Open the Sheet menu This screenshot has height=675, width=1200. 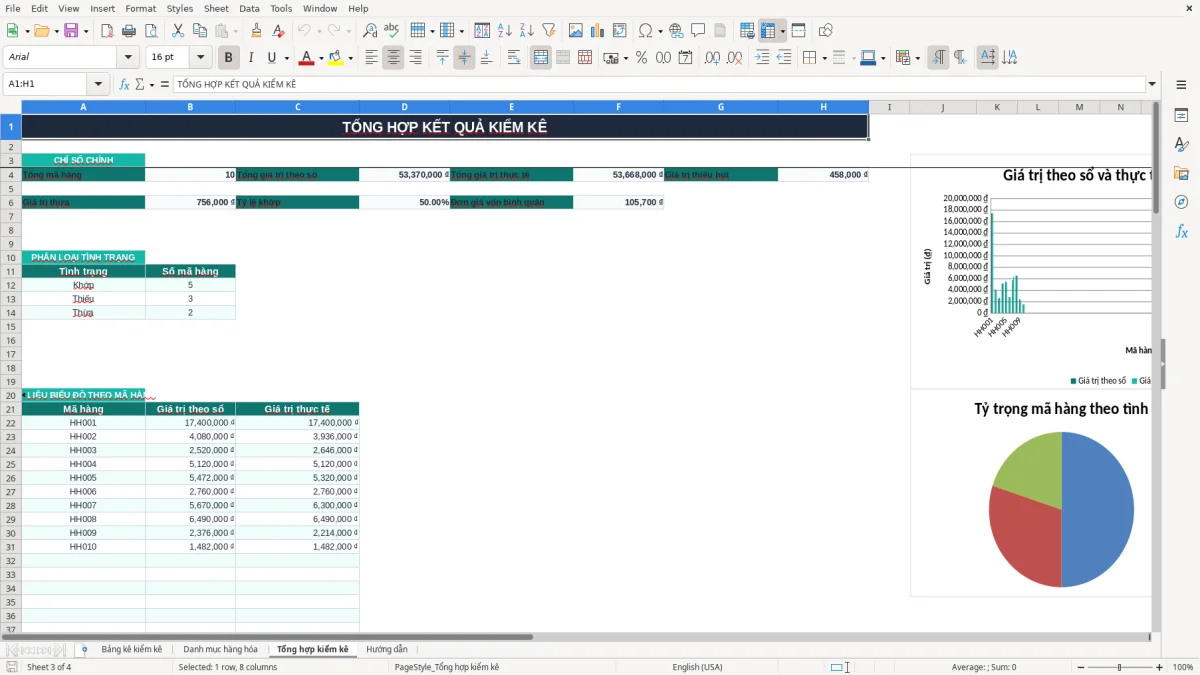click(x=216, y=8)
